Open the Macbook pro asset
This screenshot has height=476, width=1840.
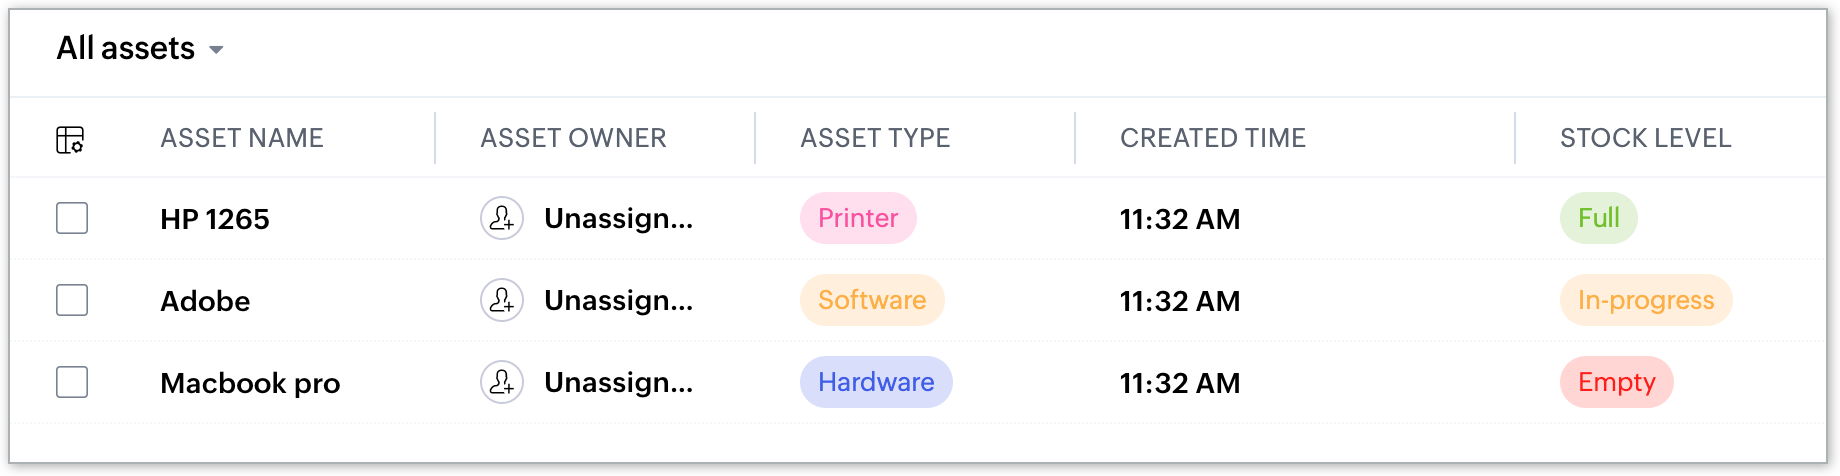point(250,383)
